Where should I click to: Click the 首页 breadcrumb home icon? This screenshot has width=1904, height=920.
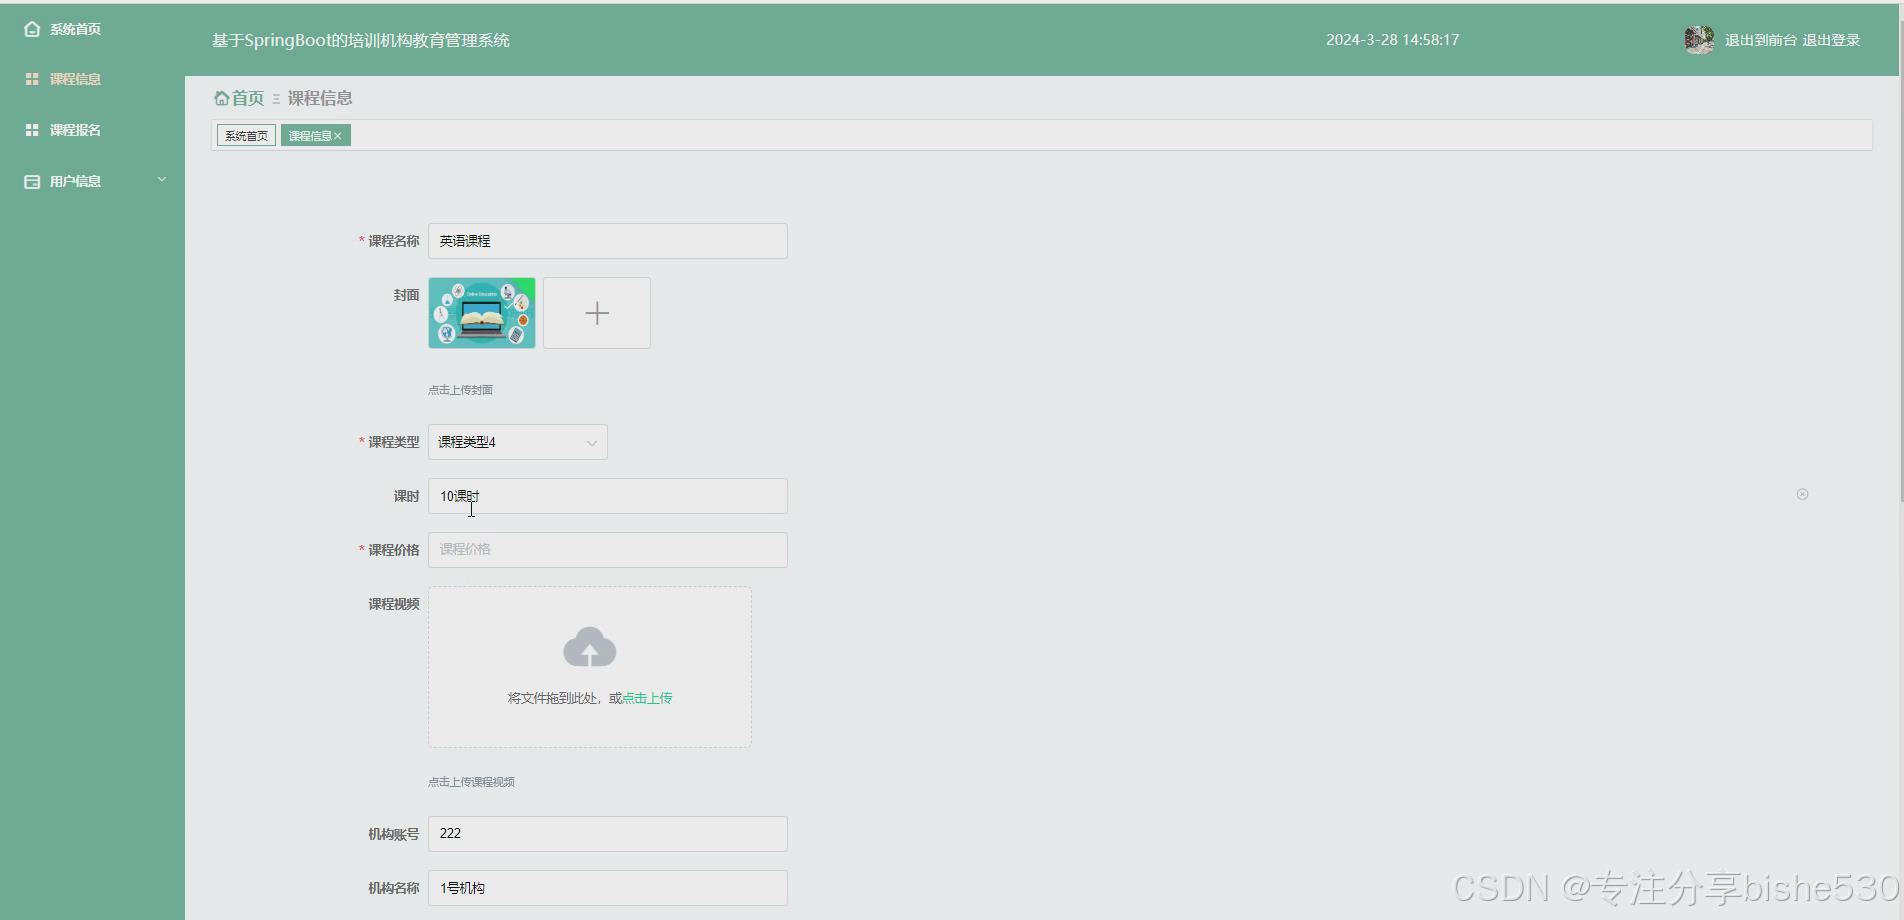point(222,98)
